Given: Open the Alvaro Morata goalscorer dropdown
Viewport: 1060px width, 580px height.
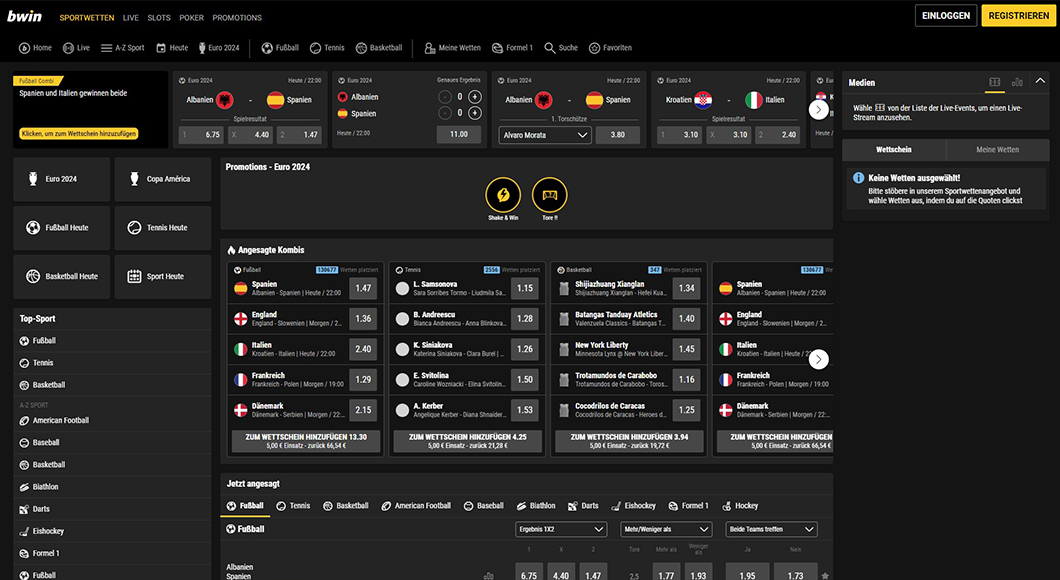Looking at the screenshot, I should [545, 135].
